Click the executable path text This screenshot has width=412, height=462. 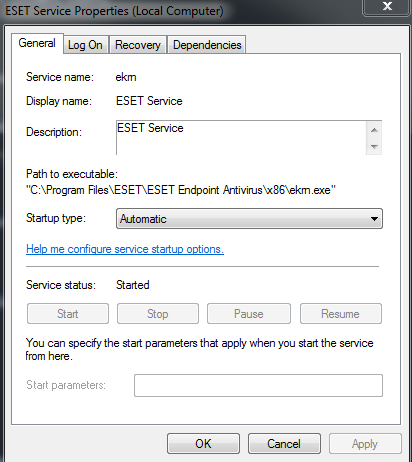pyautogui.click(x=181, y=190)
